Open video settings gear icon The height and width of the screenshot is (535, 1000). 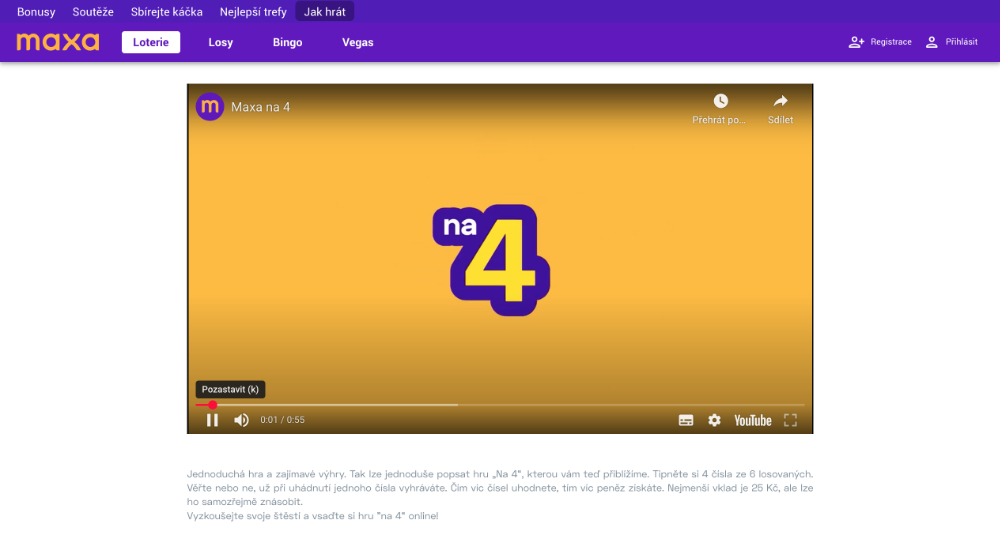point(714,420)
